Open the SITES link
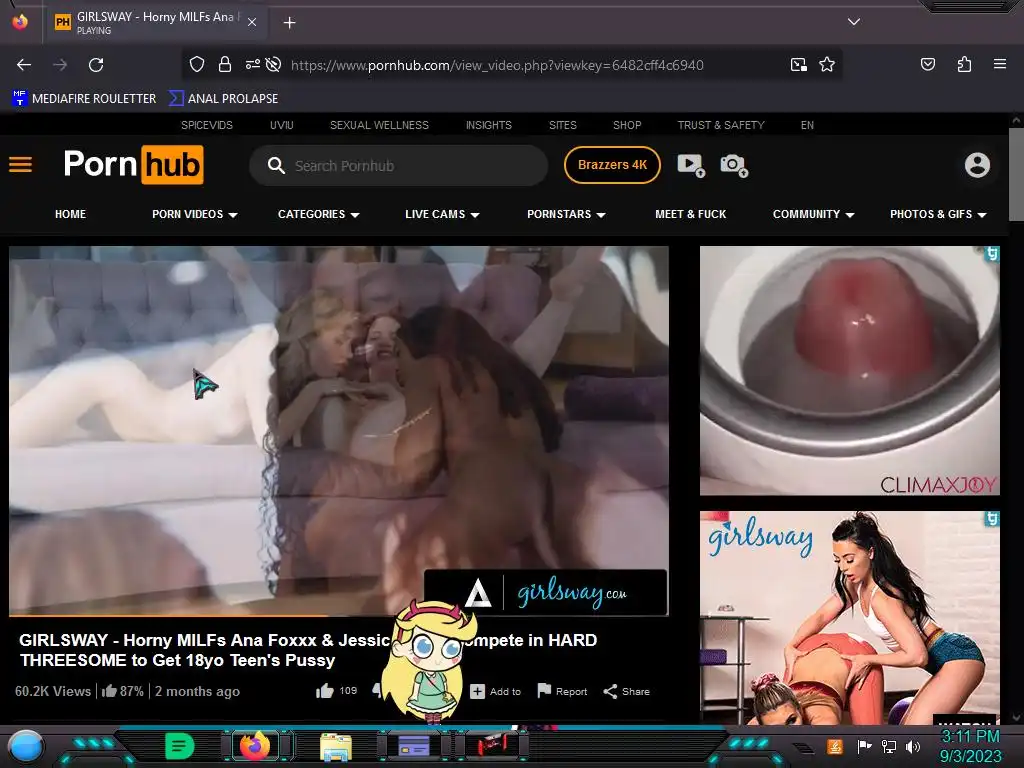1024x768 pixels. [562, 125]
